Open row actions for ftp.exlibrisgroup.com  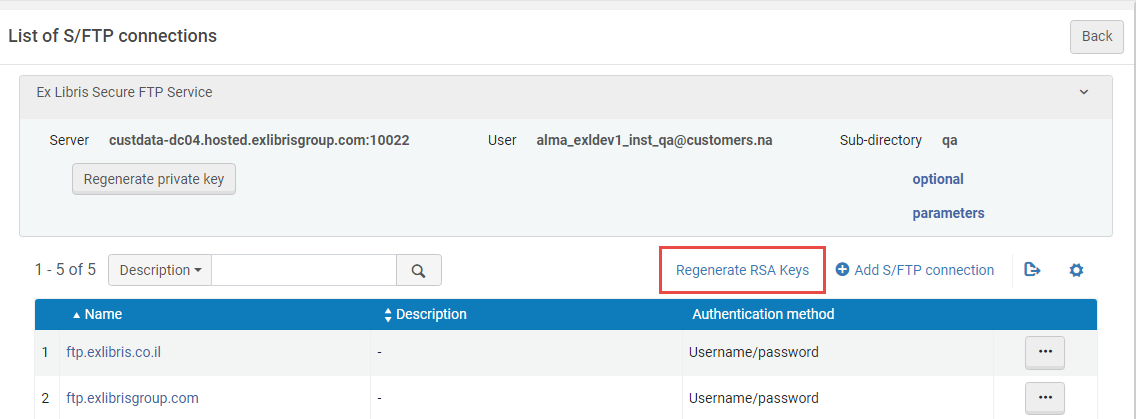[1044, 398]
